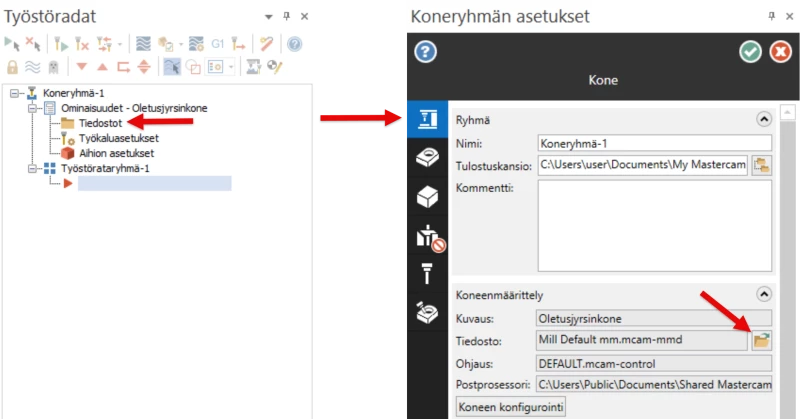This screenshot has height=419, width=800.
Task: Click the G1 post toolbar icon
Action: click(x=217, y=44)
